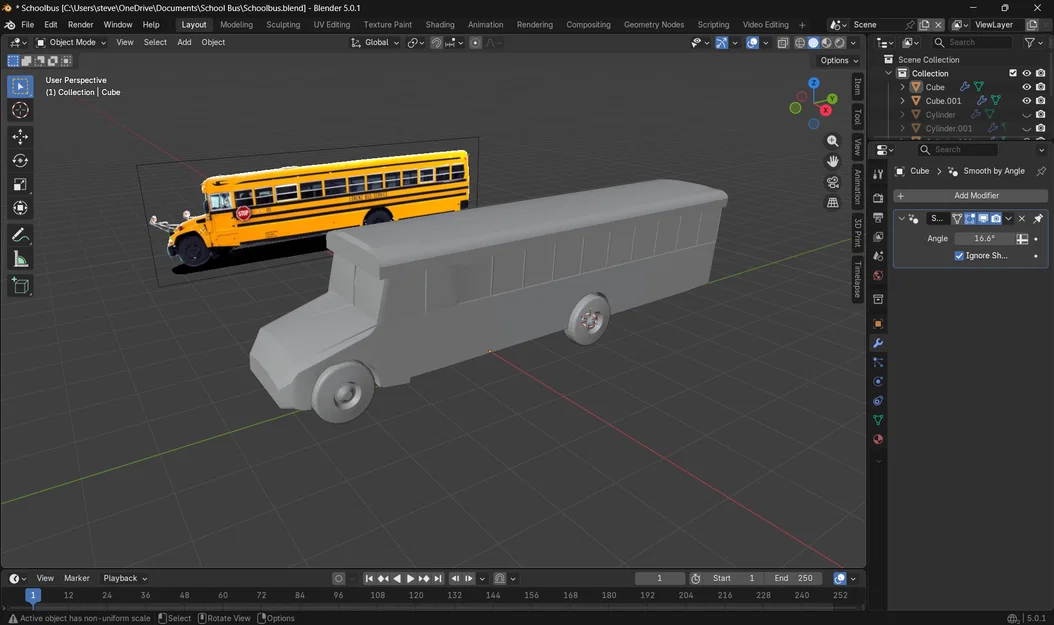Image resolution: width=1054 pixels, height=625 pixels.
Task: Open the Render menu
Action: [81, 25]
